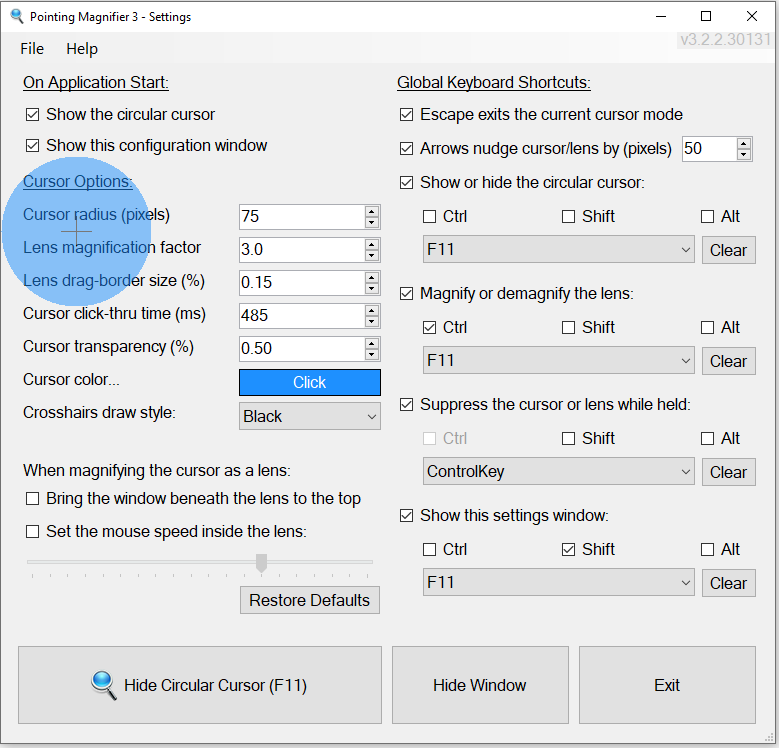Decrease Lens drag-border size with down arrow

click(x=372, y=289)
